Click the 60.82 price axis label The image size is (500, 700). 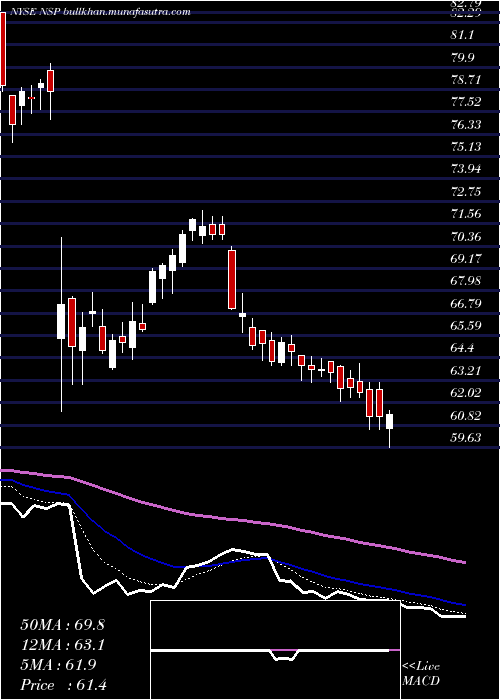tap(466, 416)
